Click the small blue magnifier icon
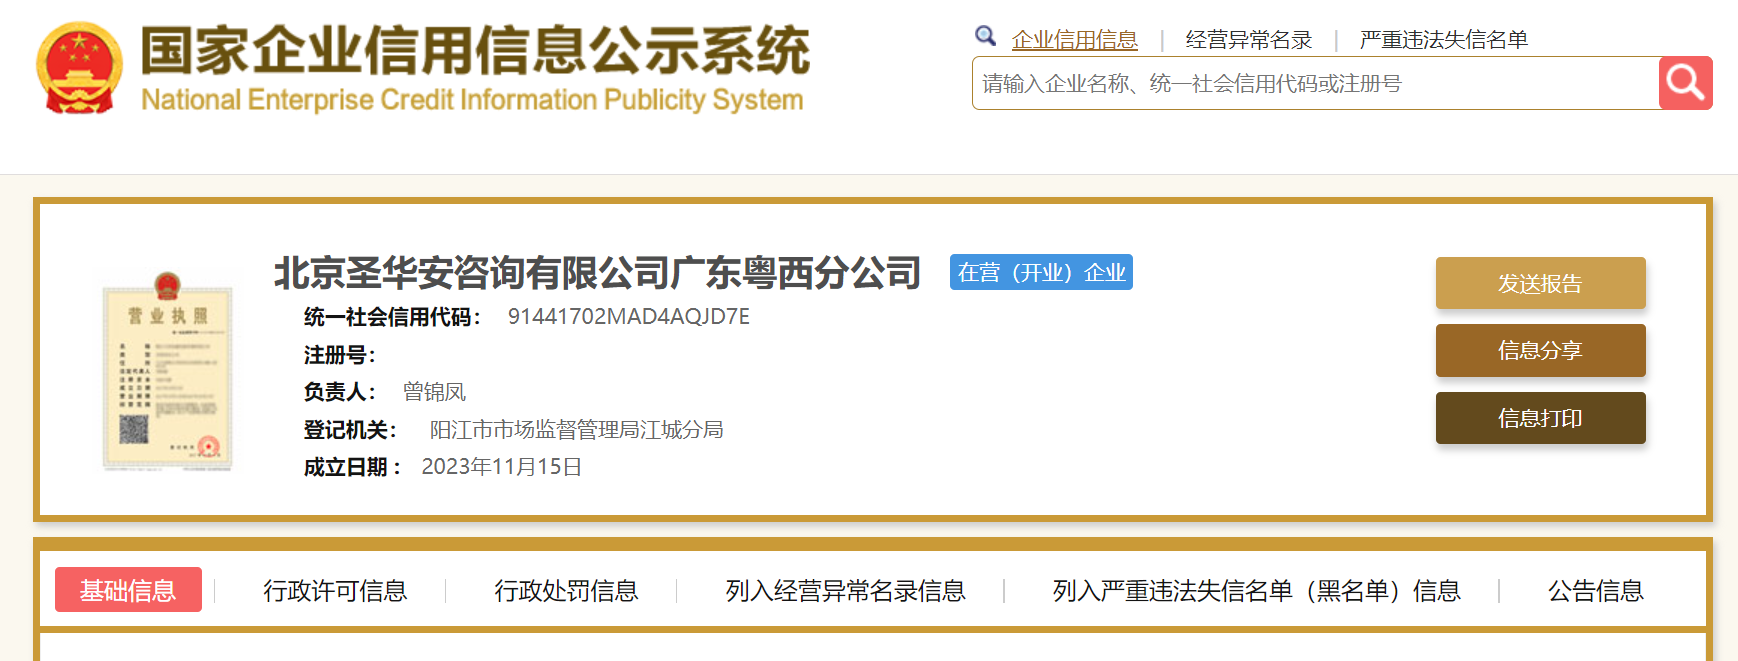 tap(985, 36)
